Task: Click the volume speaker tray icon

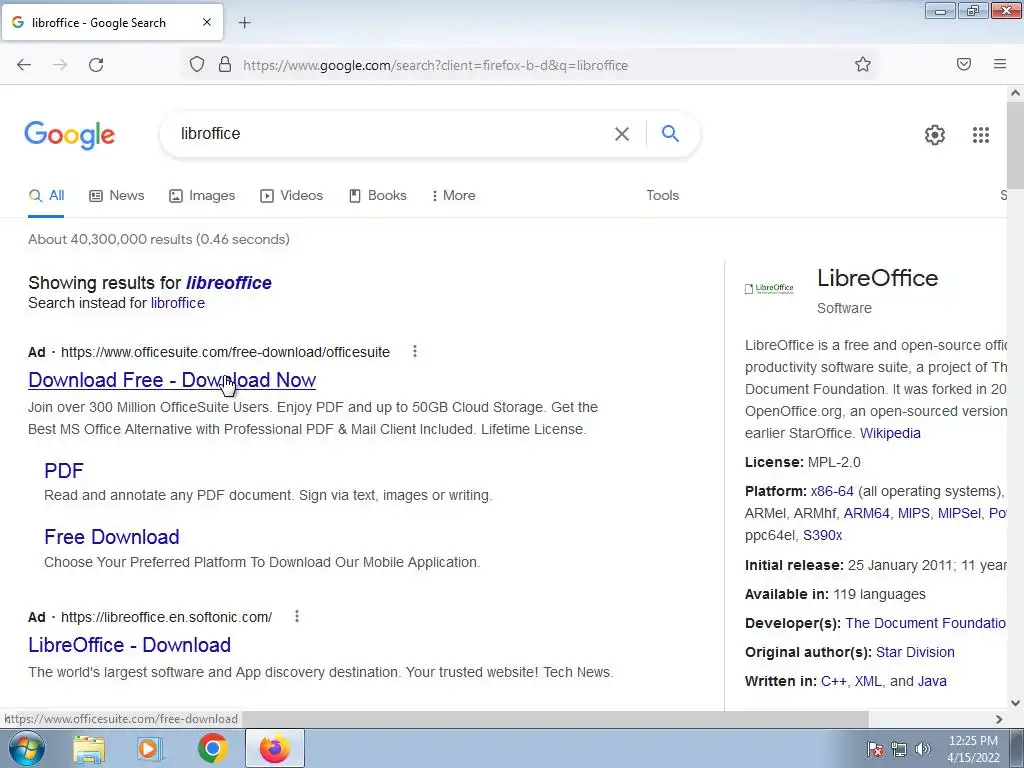Action: point(922,749)
